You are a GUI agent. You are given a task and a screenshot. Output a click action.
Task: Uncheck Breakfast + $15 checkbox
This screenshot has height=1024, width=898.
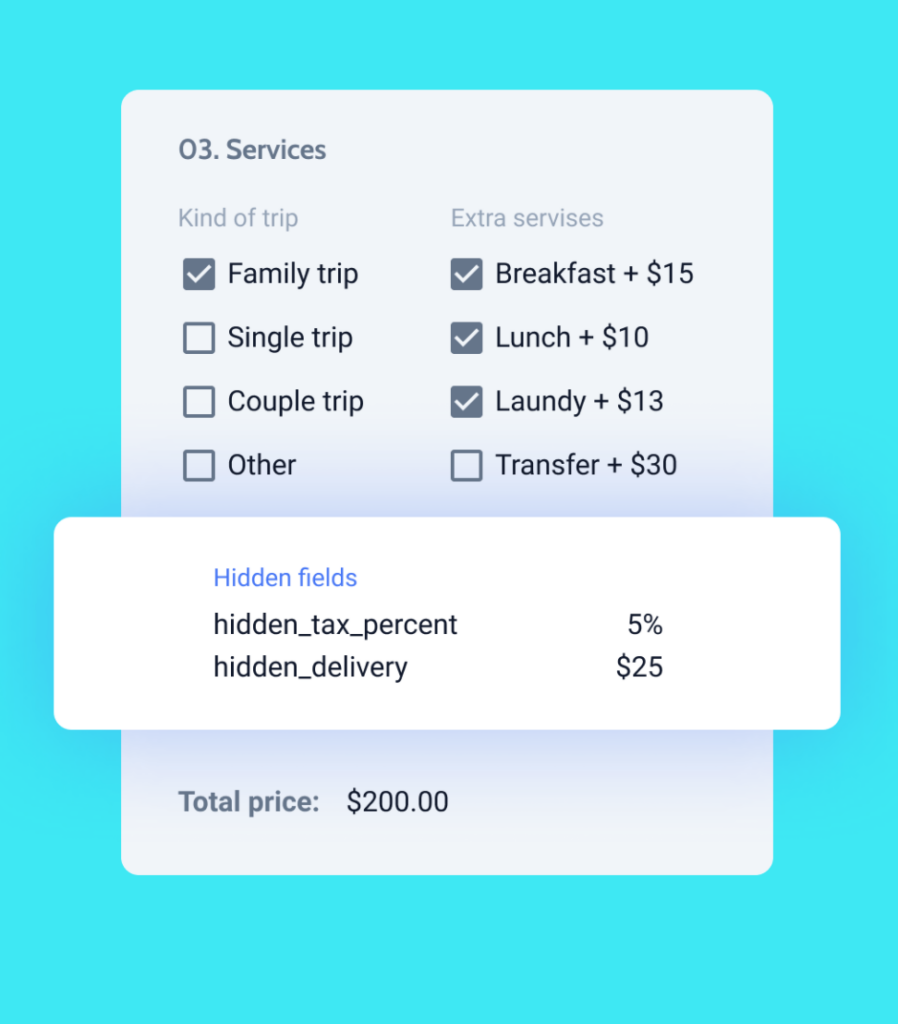pyautogui.click(x=466, y=274)
